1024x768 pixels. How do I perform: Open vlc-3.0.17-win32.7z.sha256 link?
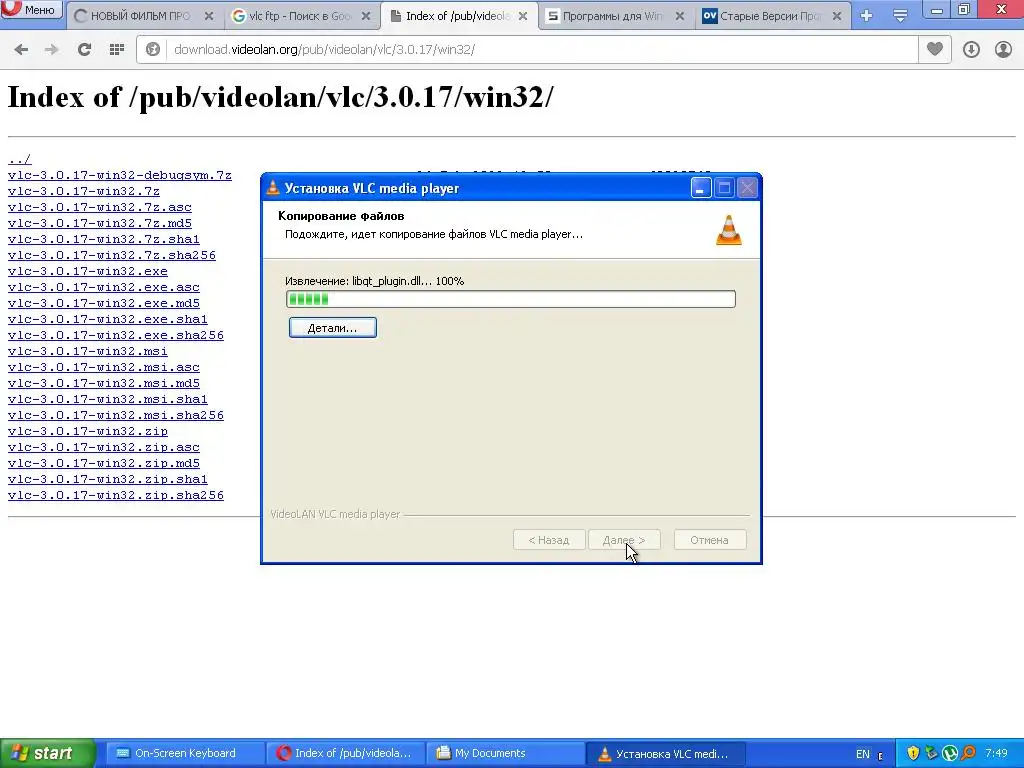[112, 255]
